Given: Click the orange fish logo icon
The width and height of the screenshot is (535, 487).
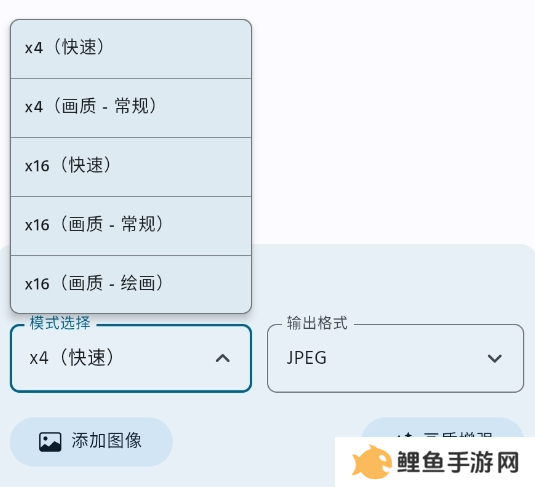Looking at the screenshot, I should pos(372,461).
